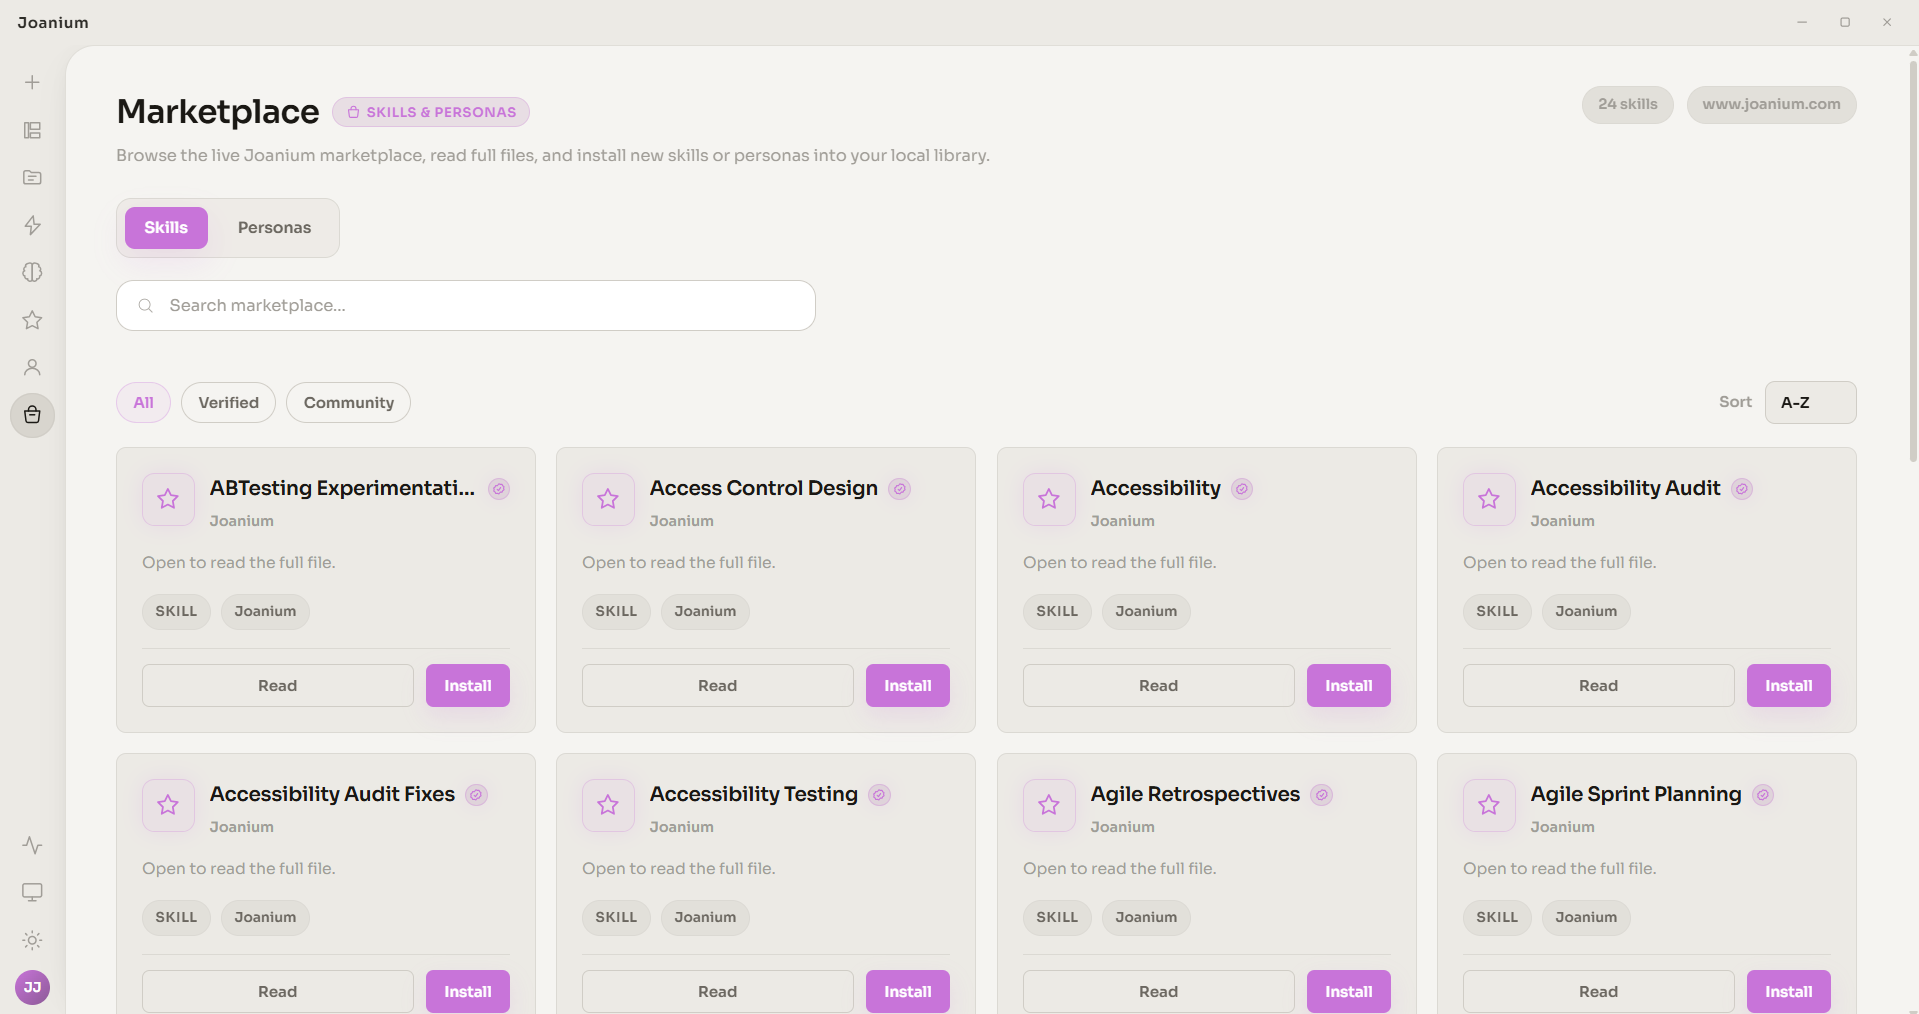
Task: Click verified badge next to Accessibility Audit title
Action: (1742, 489)
